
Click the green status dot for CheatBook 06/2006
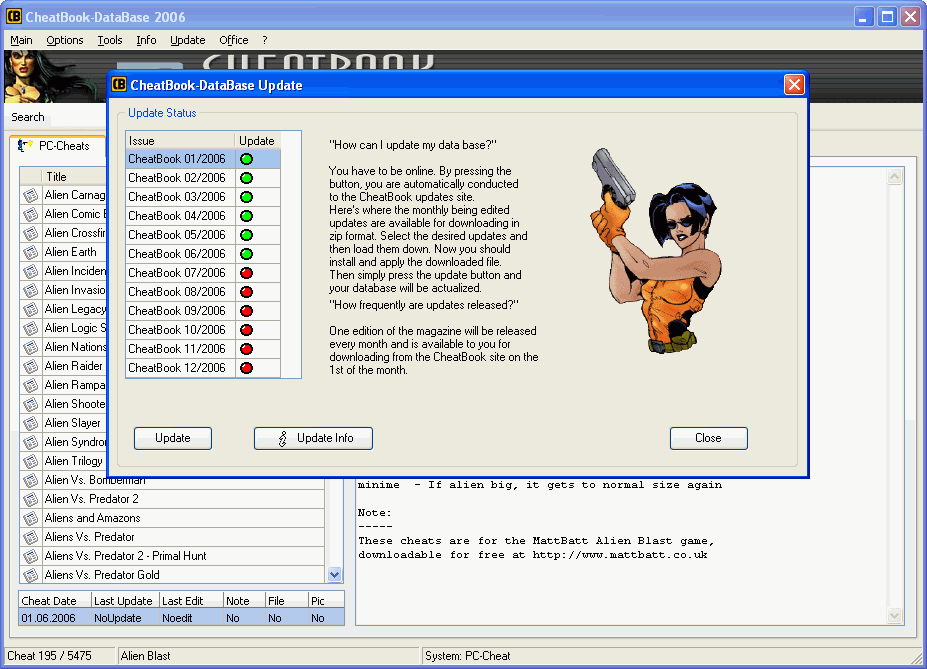[246, 254]
